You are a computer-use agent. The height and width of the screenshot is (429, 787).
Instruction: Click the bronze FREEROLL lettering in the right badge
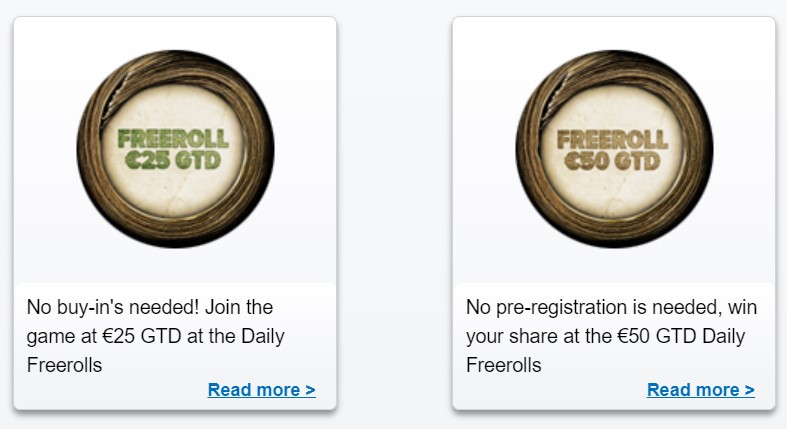click(613, 138)
